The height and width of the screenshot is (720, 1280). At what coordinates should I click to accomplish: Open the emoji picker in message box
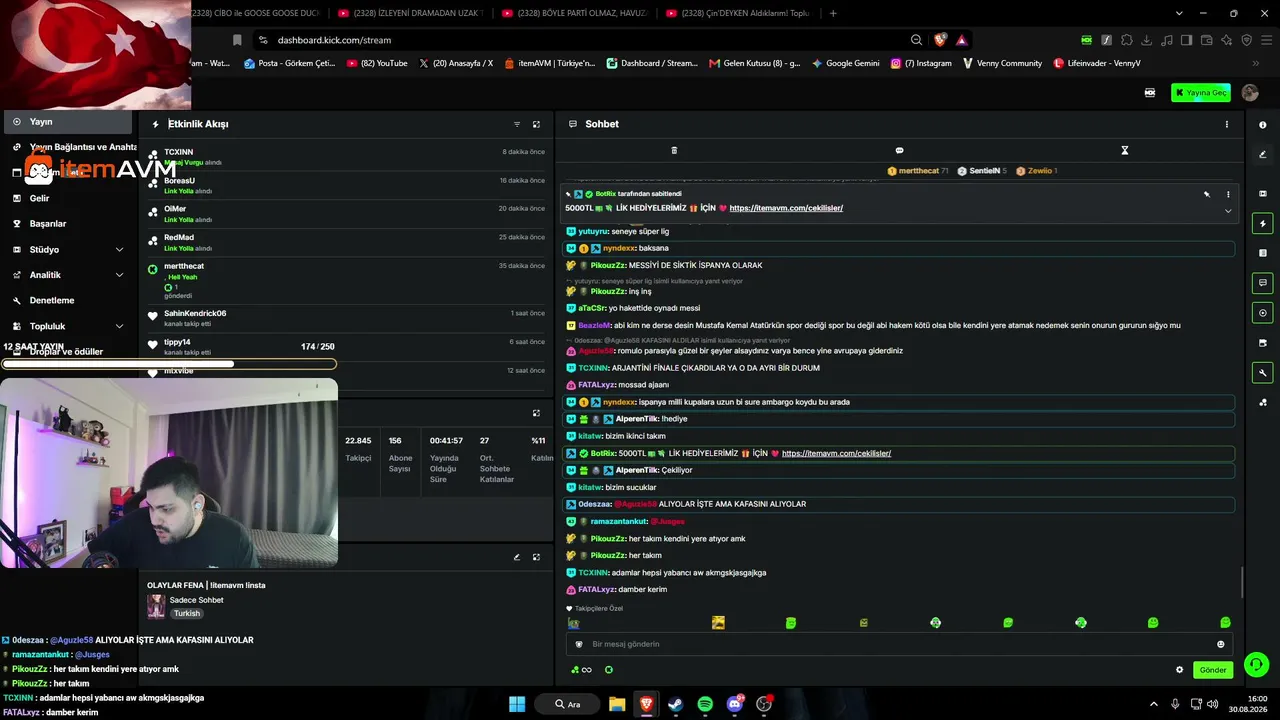coord(1220,644)
